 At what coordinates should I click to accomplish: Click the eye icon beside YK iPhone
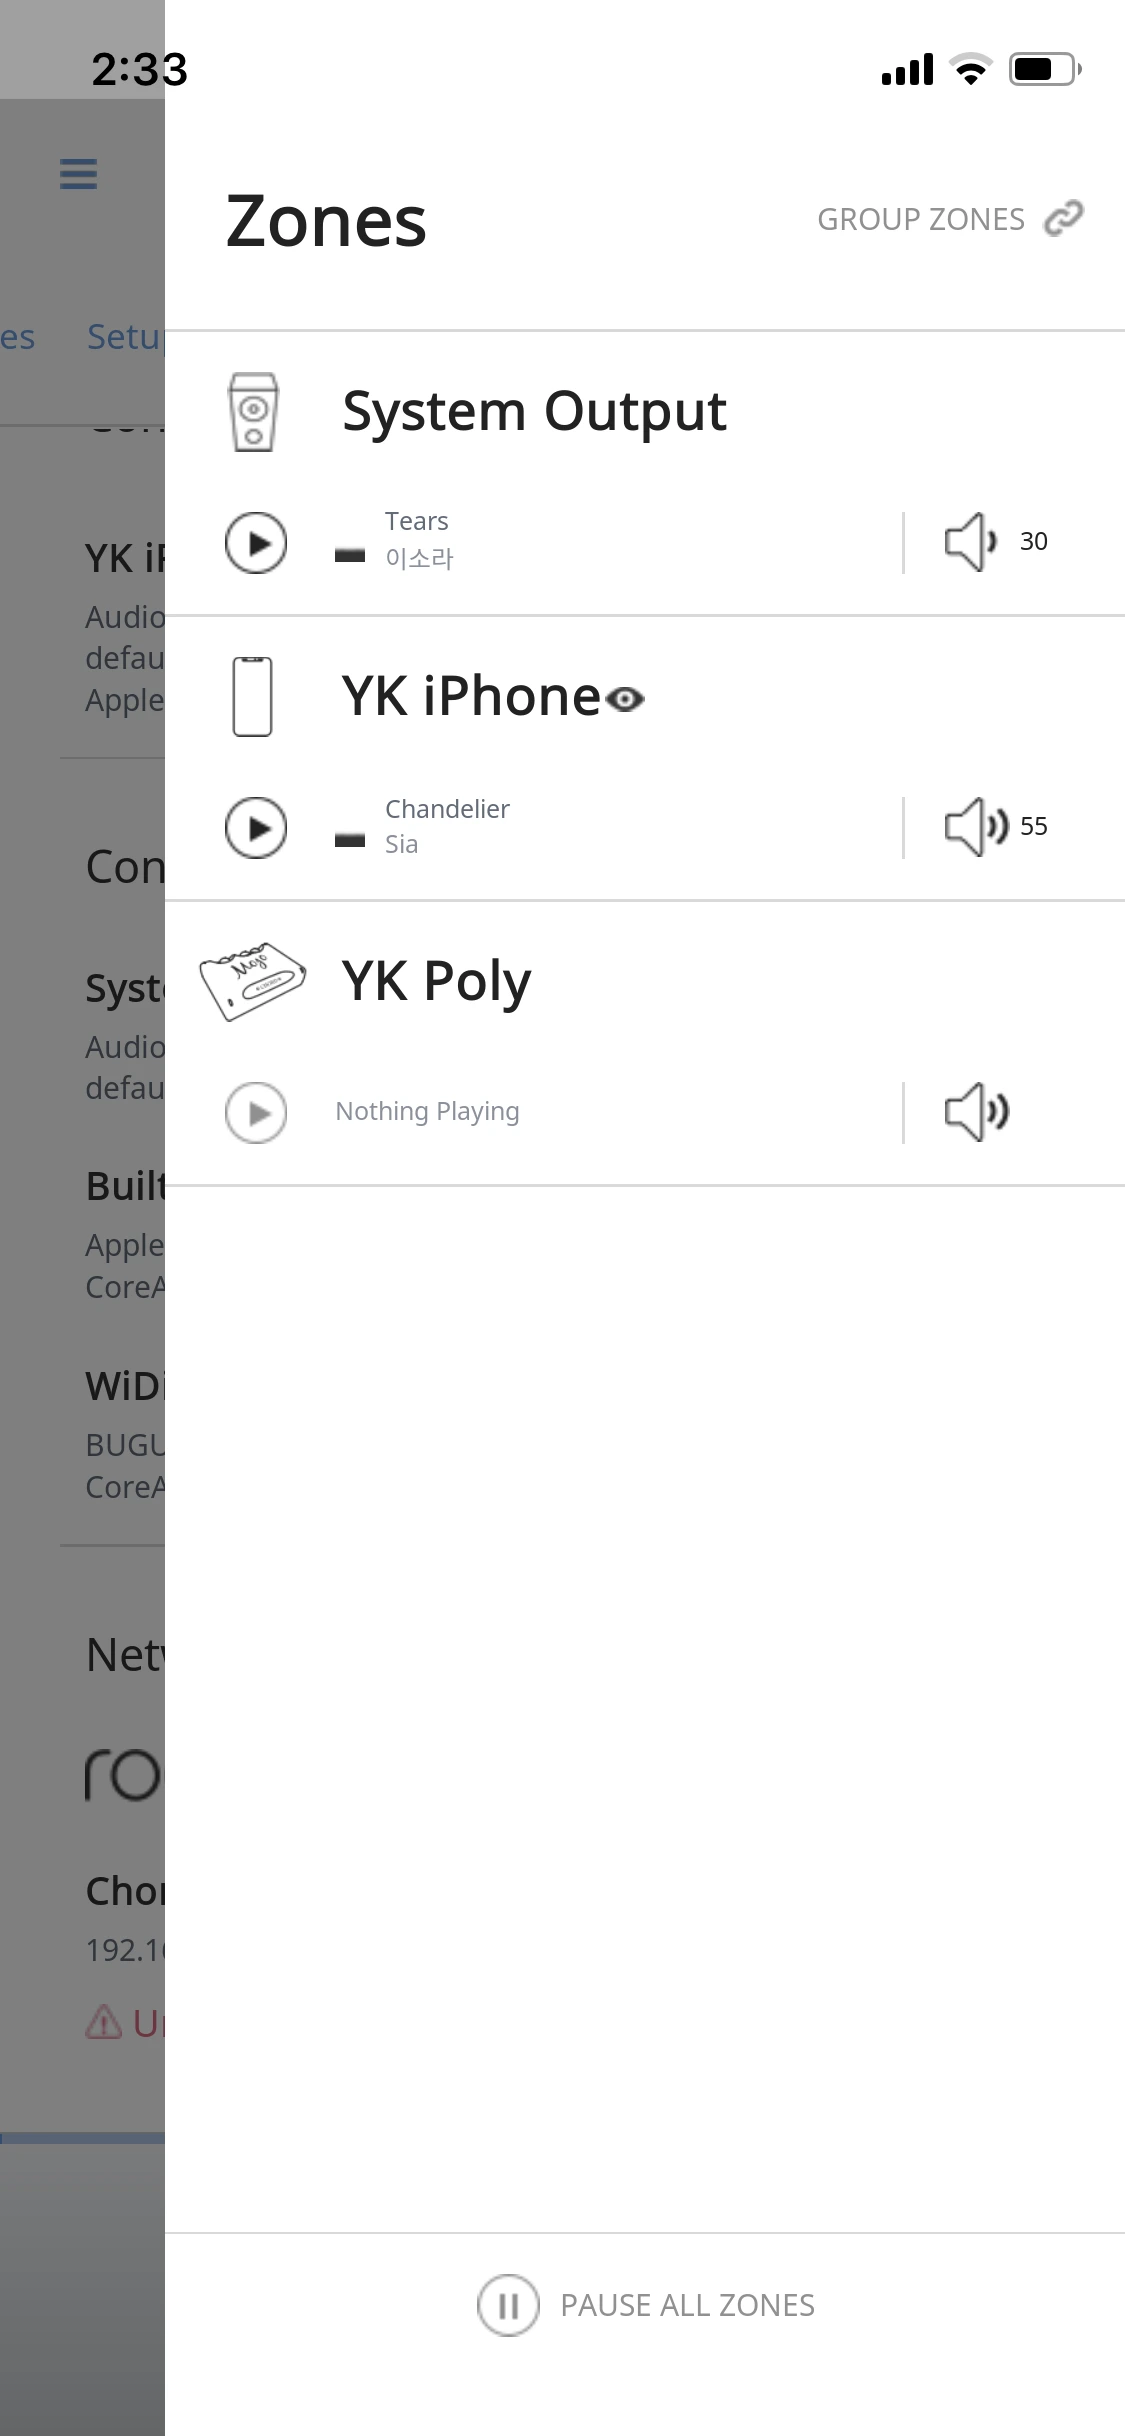625,699
